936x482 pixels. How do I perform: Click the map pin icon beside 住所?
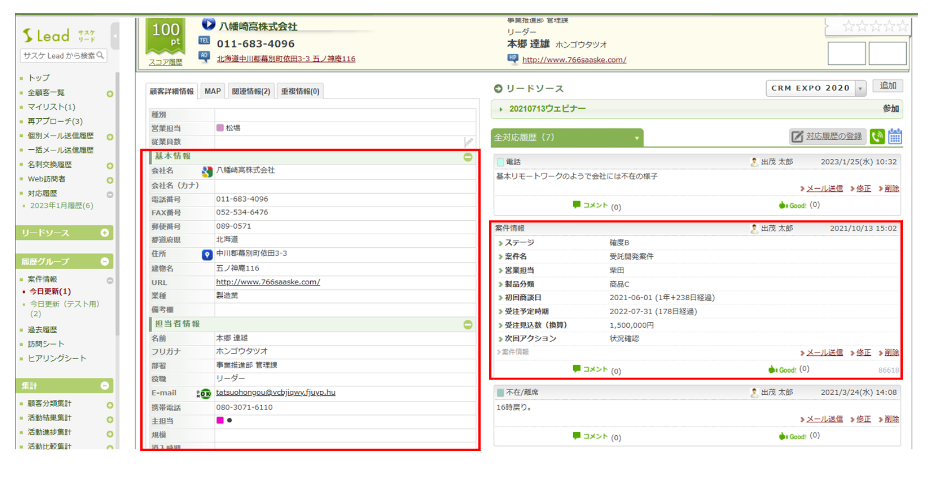[x=207, y=254]
